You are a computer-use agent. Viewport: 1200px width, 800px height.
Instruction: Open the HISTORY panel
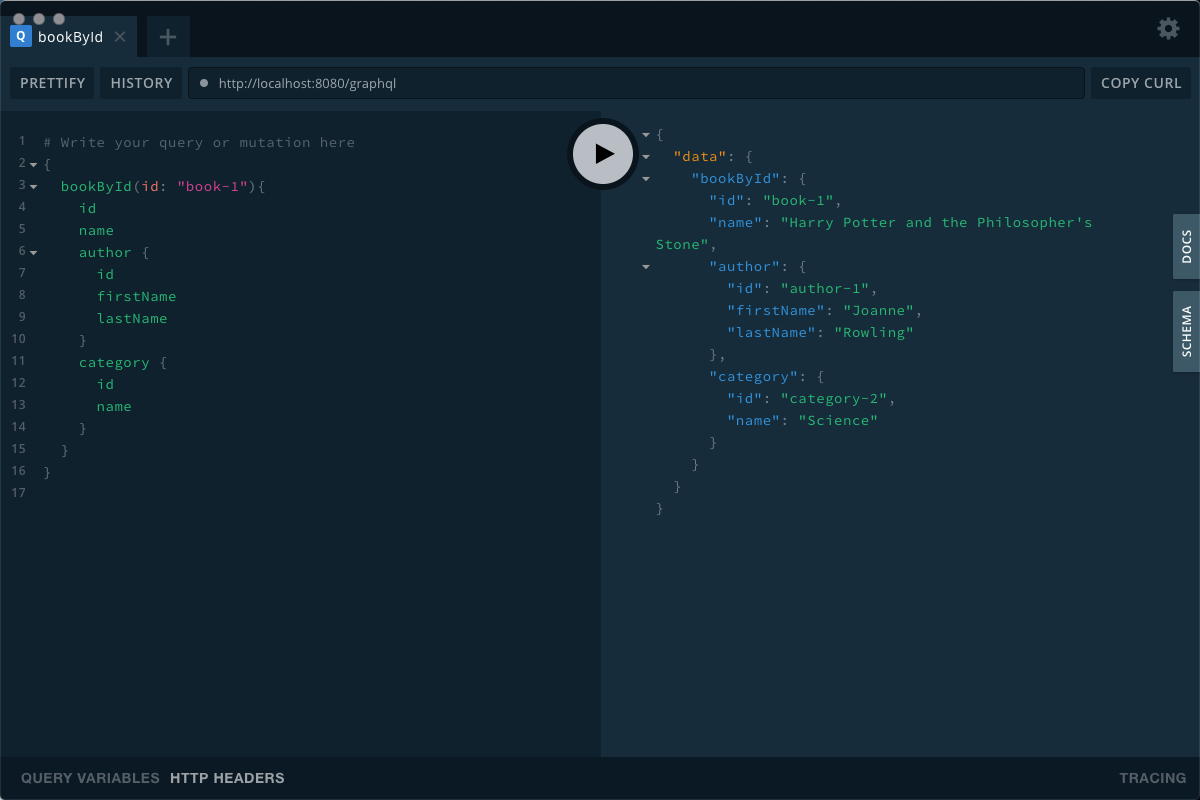pyautogui.click(x=141, y=83)
